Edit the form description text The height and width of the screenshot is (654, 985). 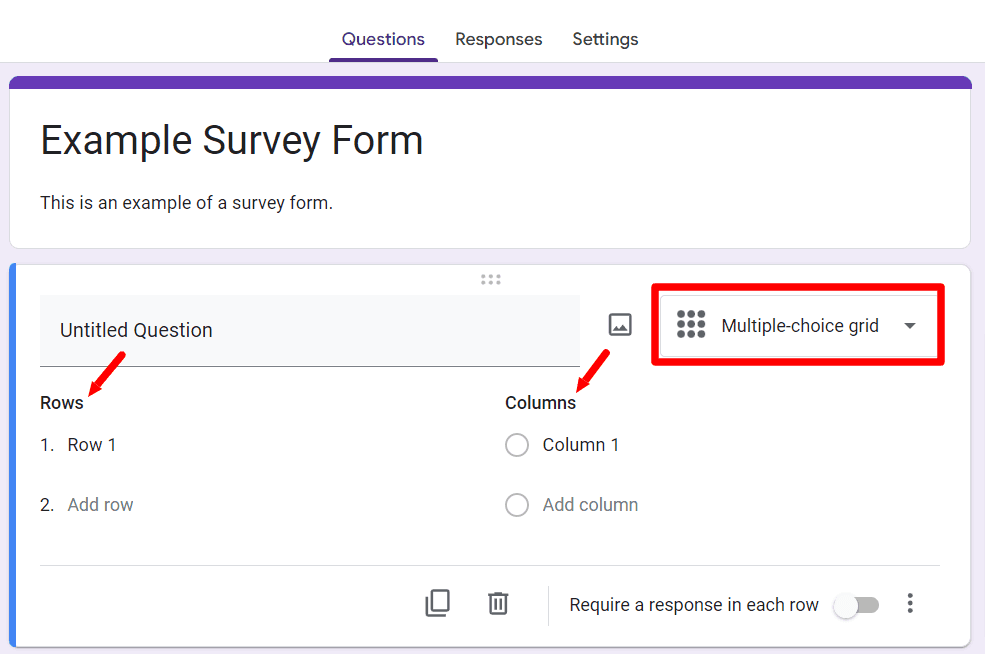187,203
